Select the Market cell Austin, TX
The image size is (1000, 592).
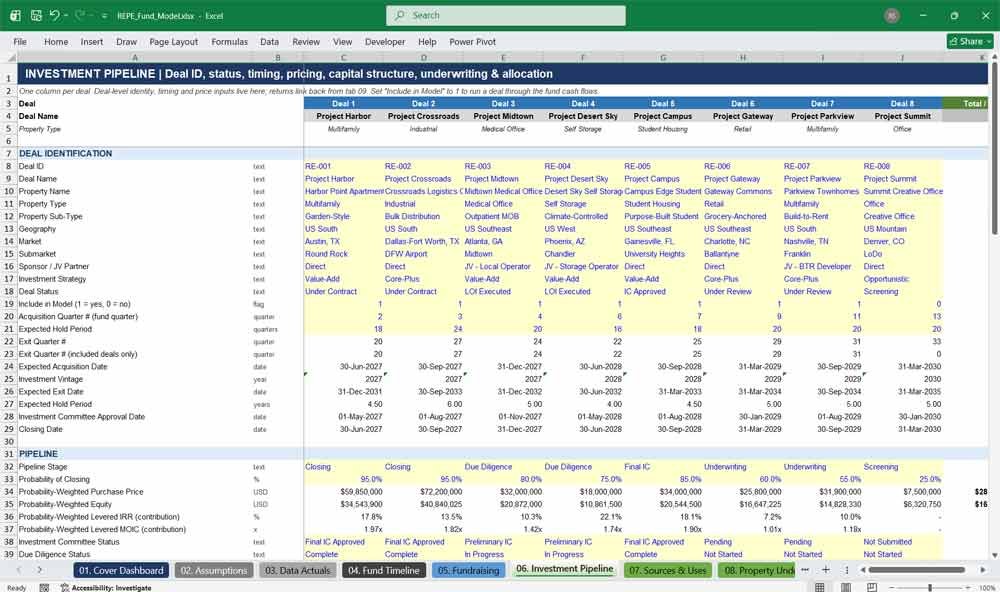pos(343,241)
